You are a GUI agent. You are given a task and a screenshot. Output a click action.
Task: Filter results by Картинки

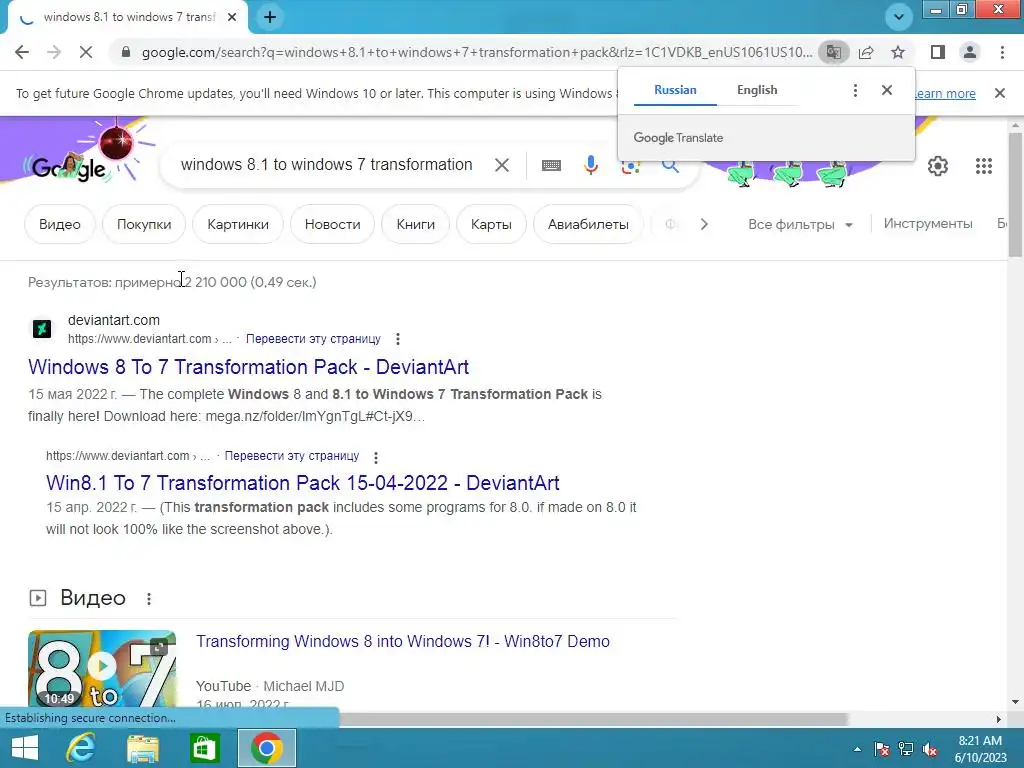point(238,224)
